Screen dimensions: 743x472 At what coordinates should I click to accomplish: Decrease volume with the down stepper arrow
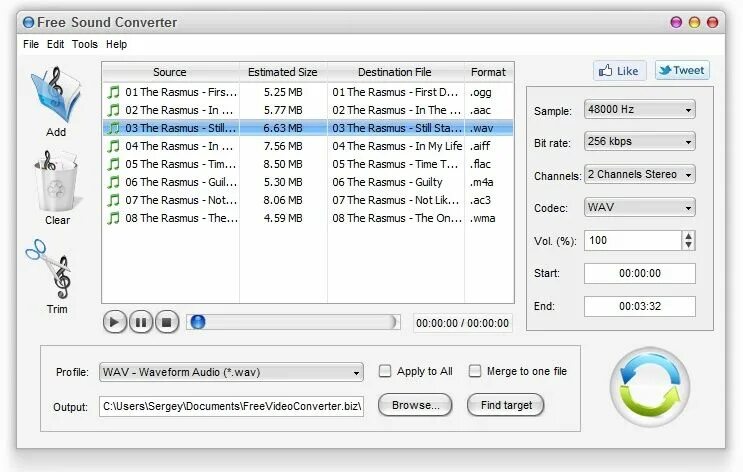click(689, 245)
